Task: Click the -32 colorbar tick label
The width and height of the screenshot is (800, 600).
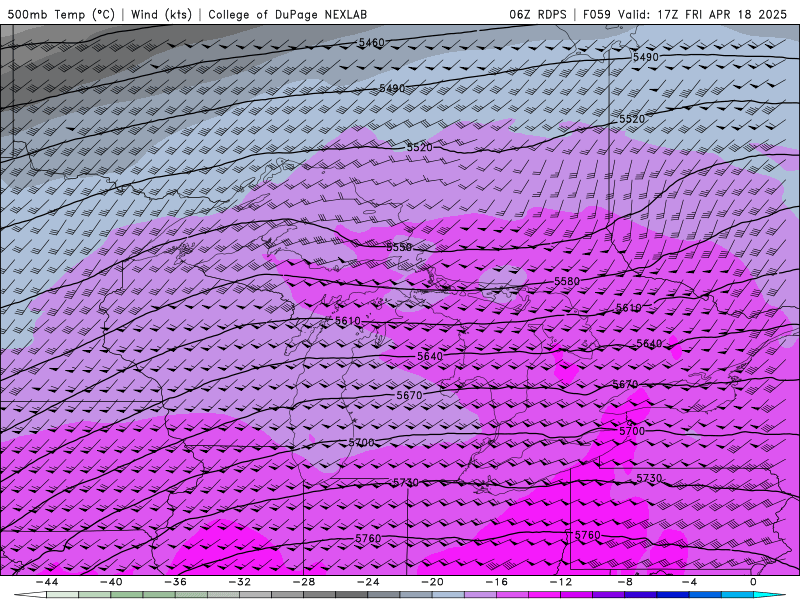Action: [240, 582]
